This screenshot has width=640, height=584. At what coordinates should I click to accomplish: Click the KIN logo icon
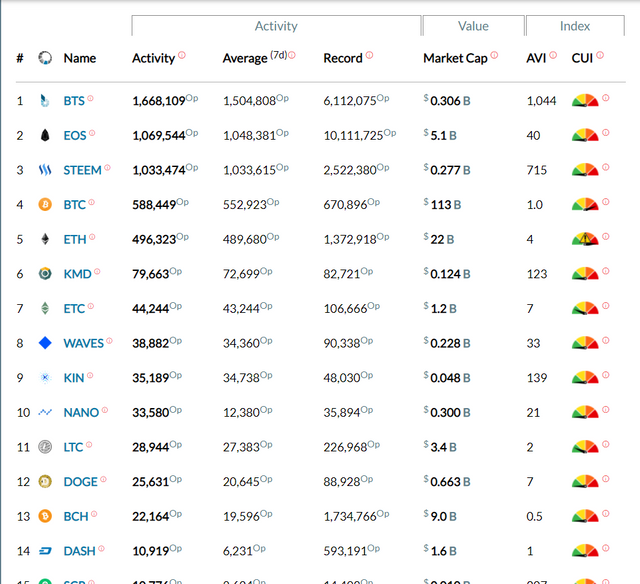point(45,377)
